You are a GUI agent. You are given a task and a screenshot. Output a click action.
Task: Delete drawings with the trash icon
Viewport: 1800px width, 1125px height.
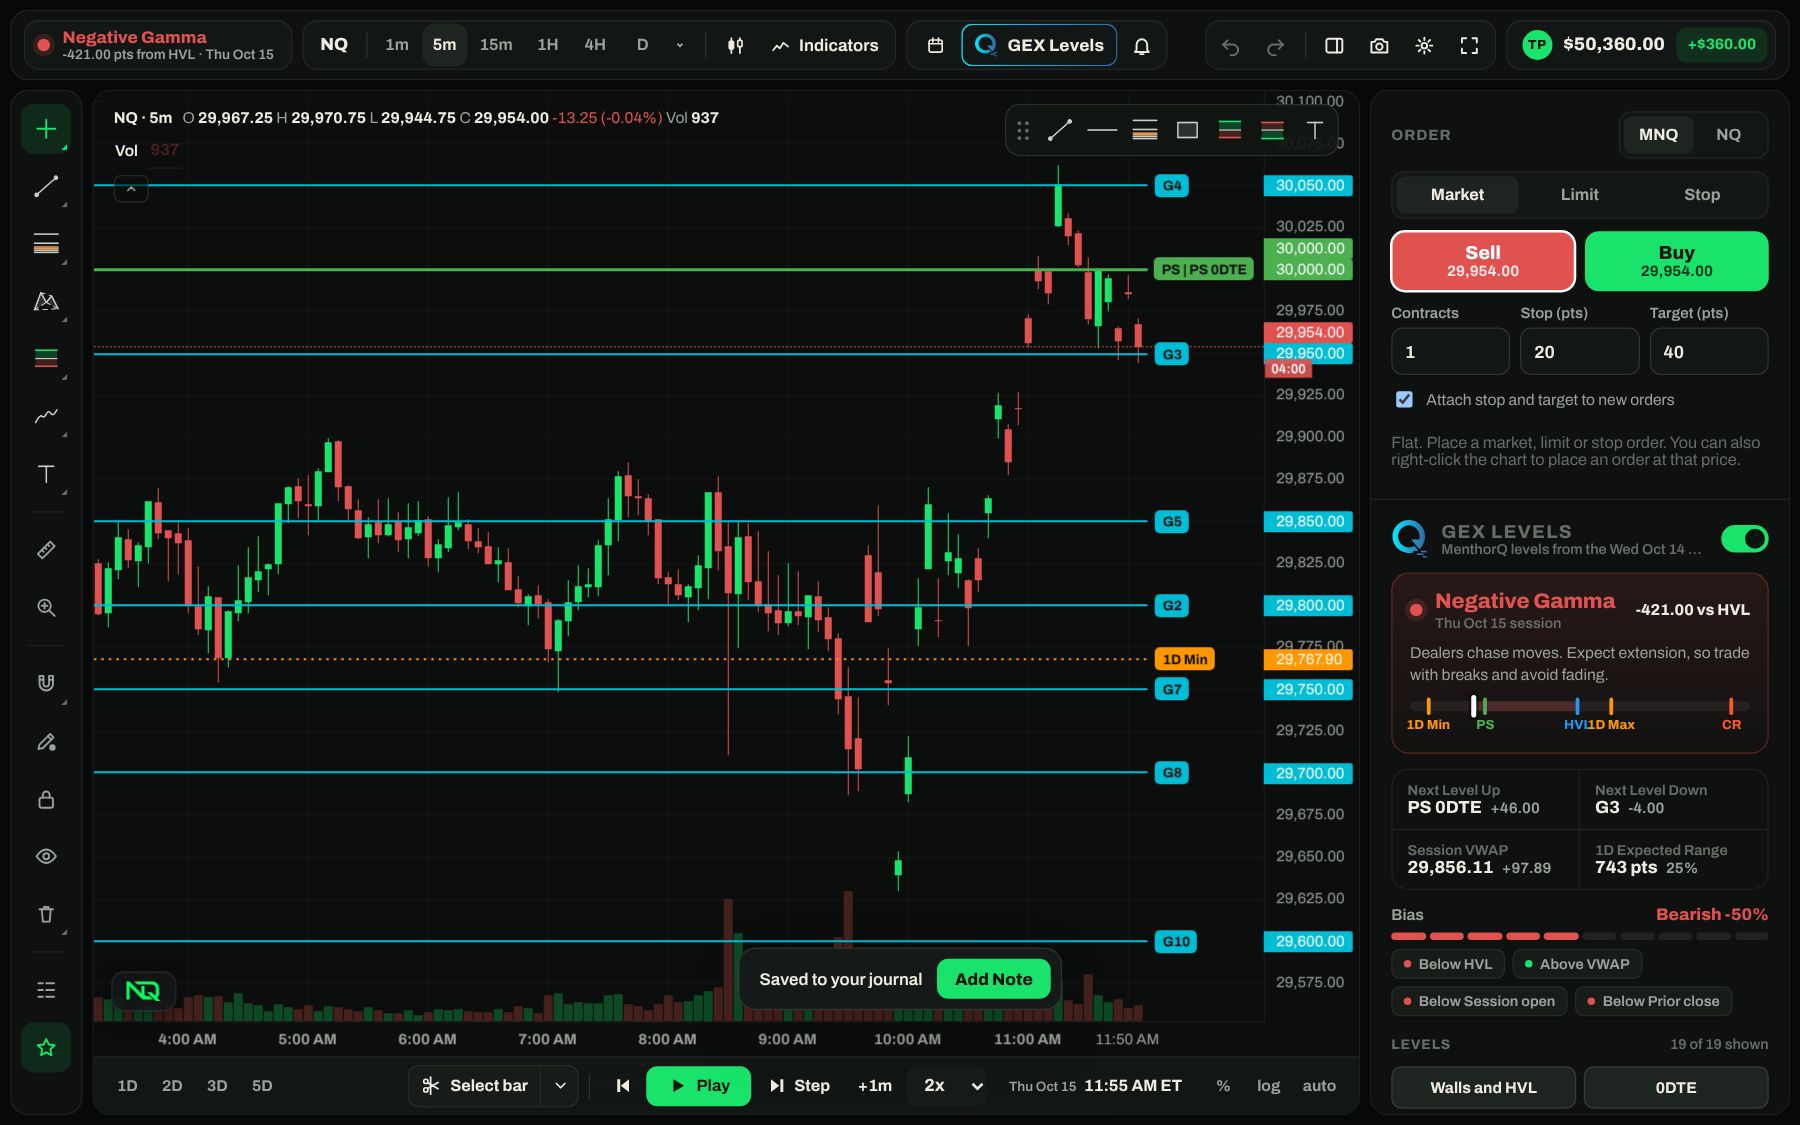coord(46,914)
